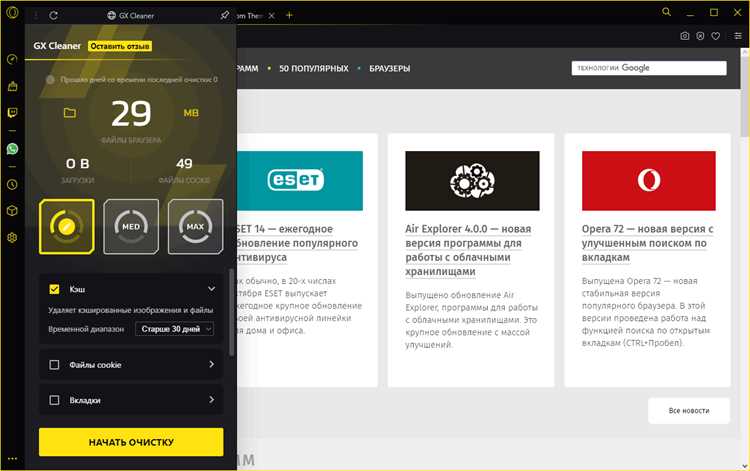
Task: Expand the Файлы cookie section arrow
Action: coord(211,364)
